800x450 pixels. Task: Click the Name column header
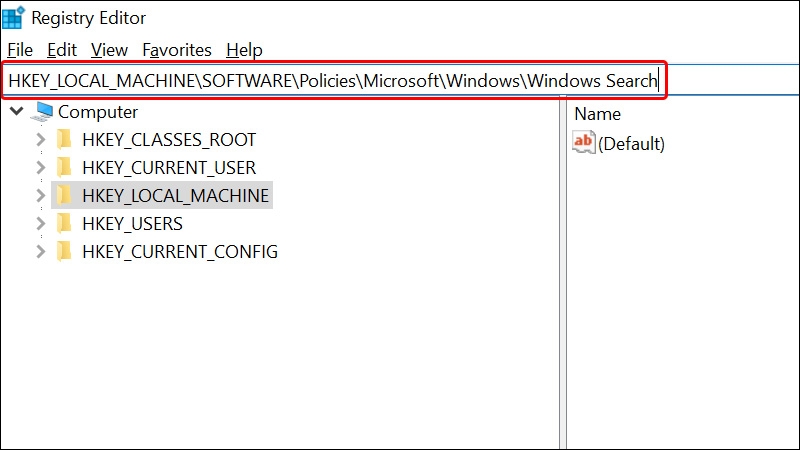597,114
